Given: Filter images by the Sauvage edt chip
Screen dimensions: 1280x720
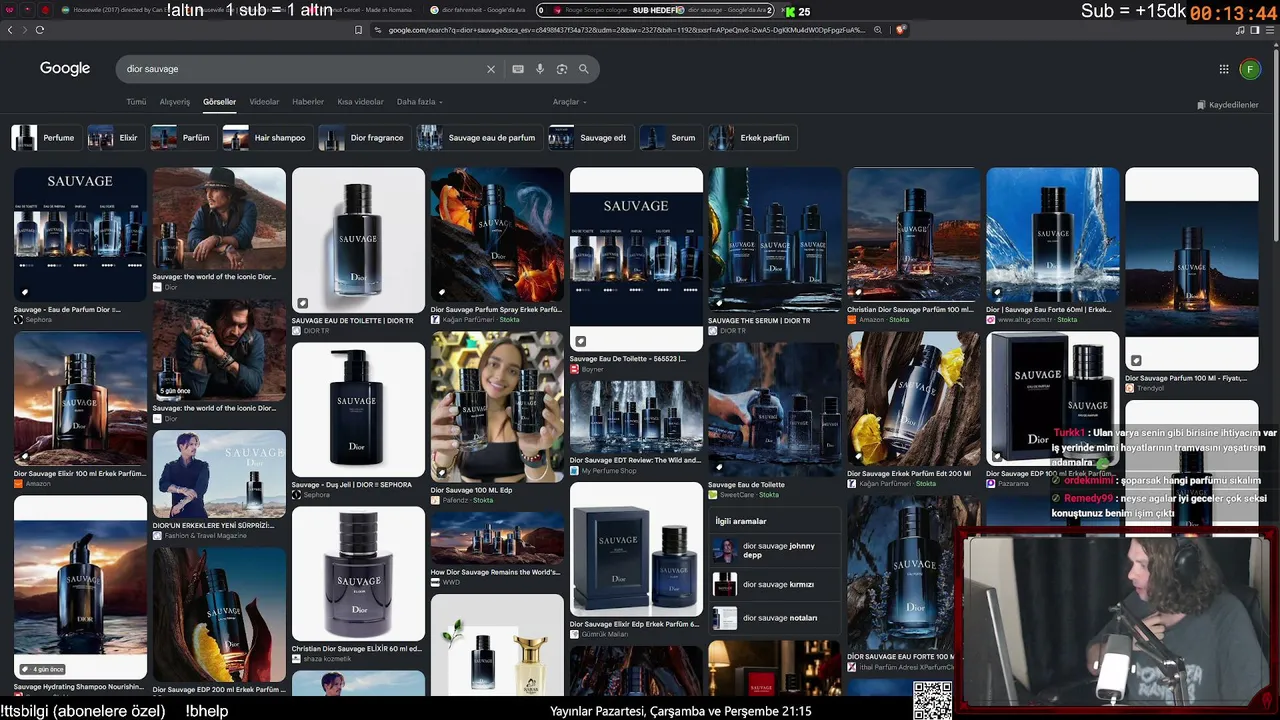Looking at the screenshot, I should 589,138.
